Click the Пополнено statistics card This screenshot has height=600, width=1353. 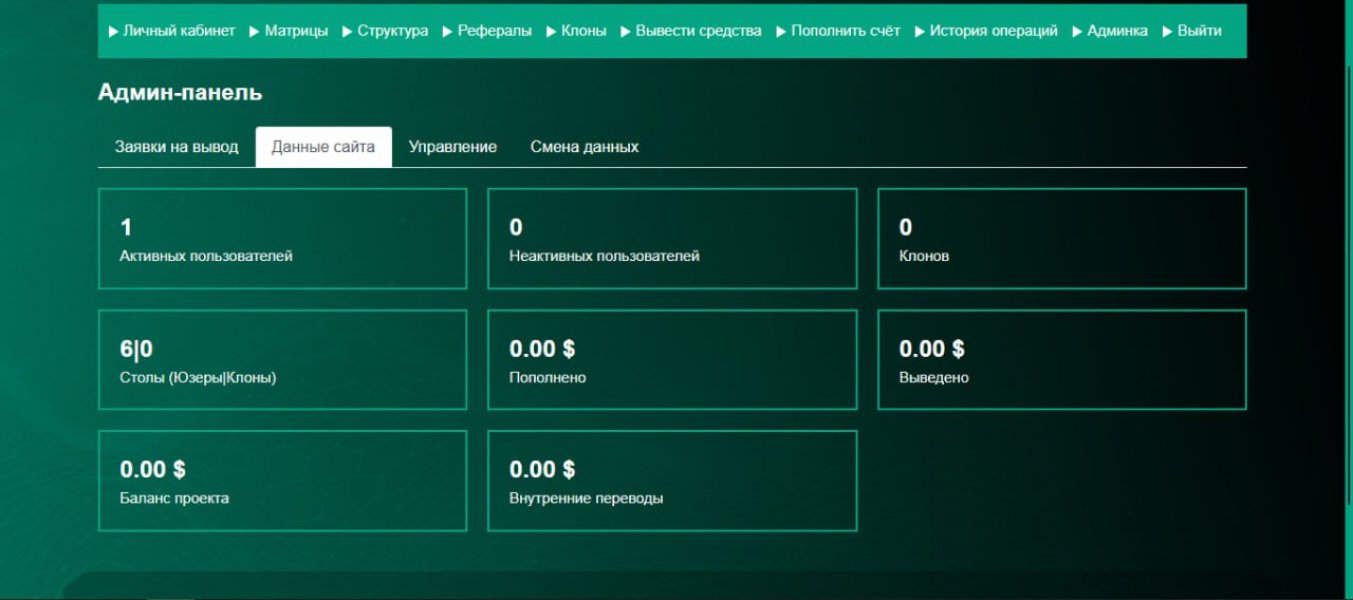[x=672, y=358]
